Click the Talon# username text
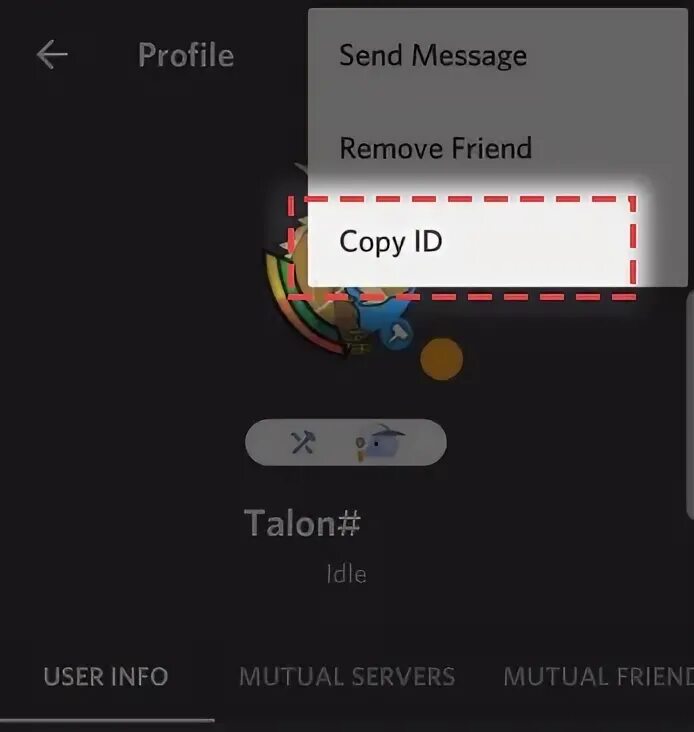The image size is (694, 732). (302, 523)
